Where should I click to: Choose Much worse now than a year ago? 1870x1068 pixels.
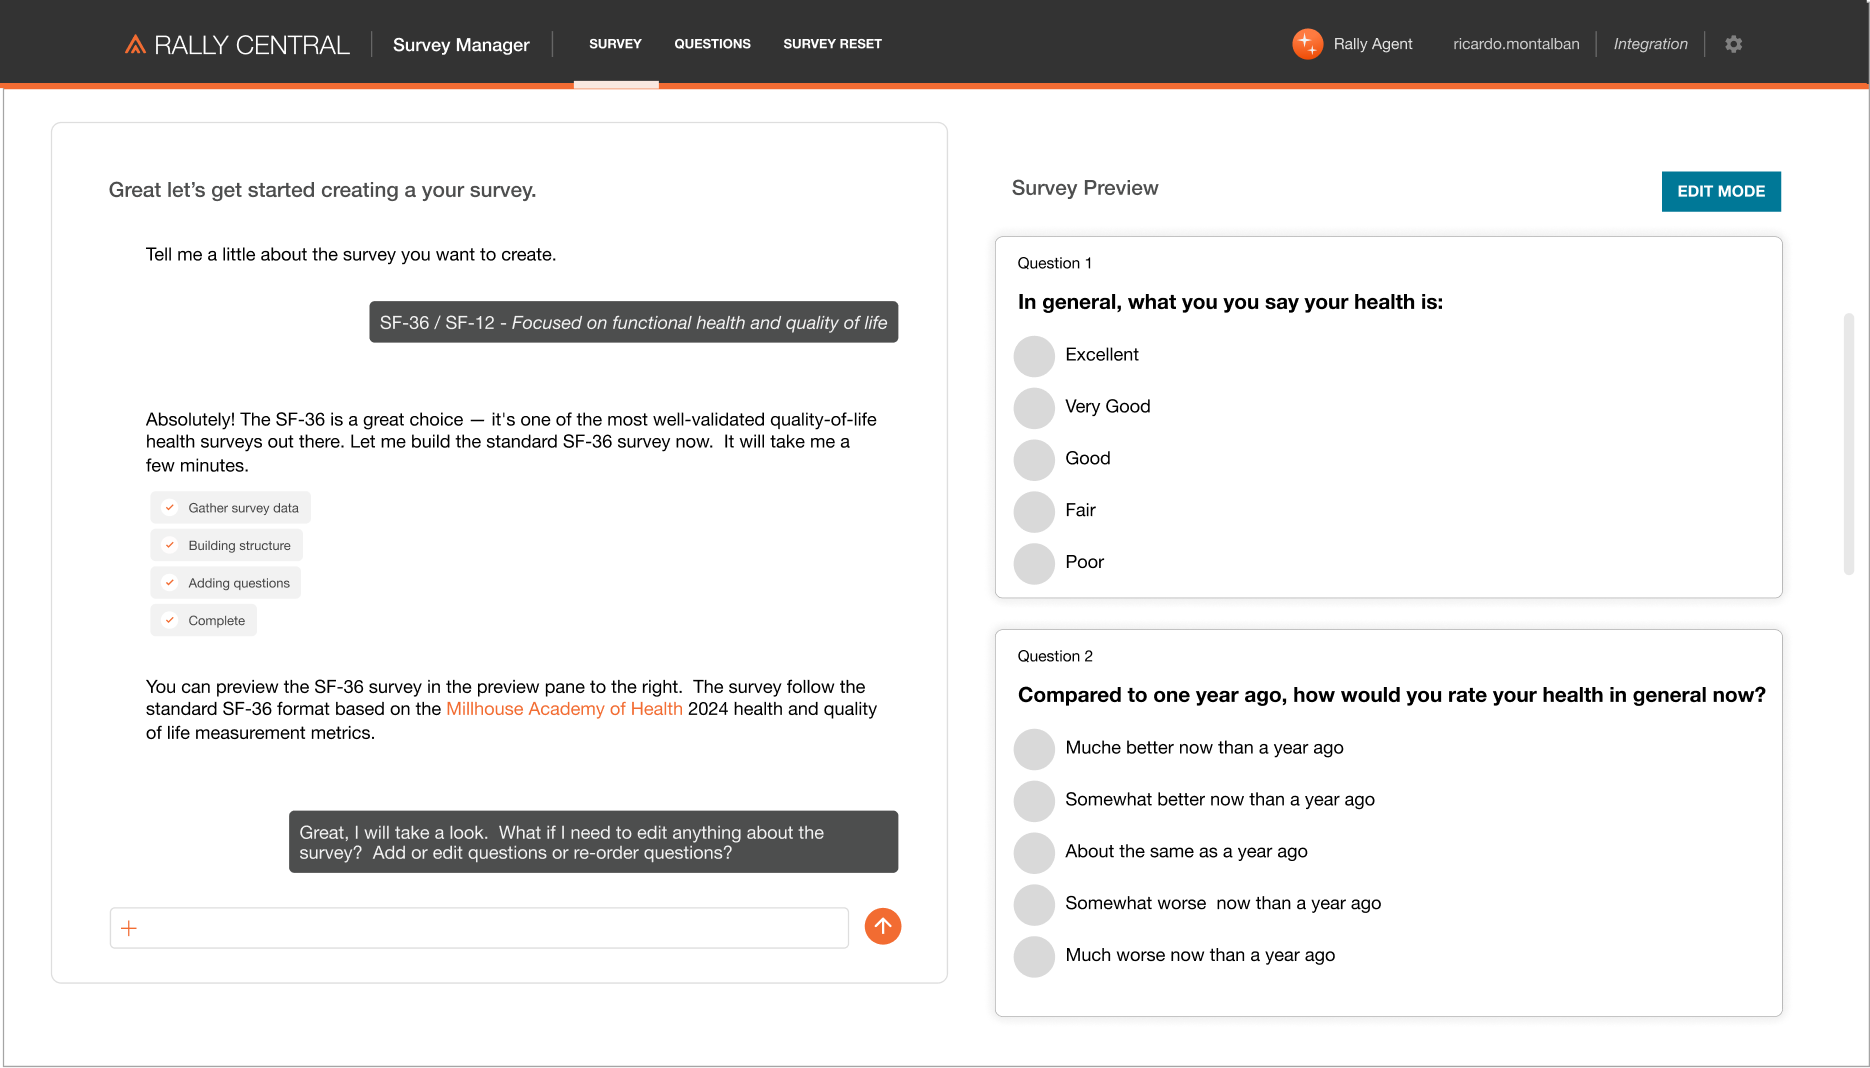[1034, 957]
